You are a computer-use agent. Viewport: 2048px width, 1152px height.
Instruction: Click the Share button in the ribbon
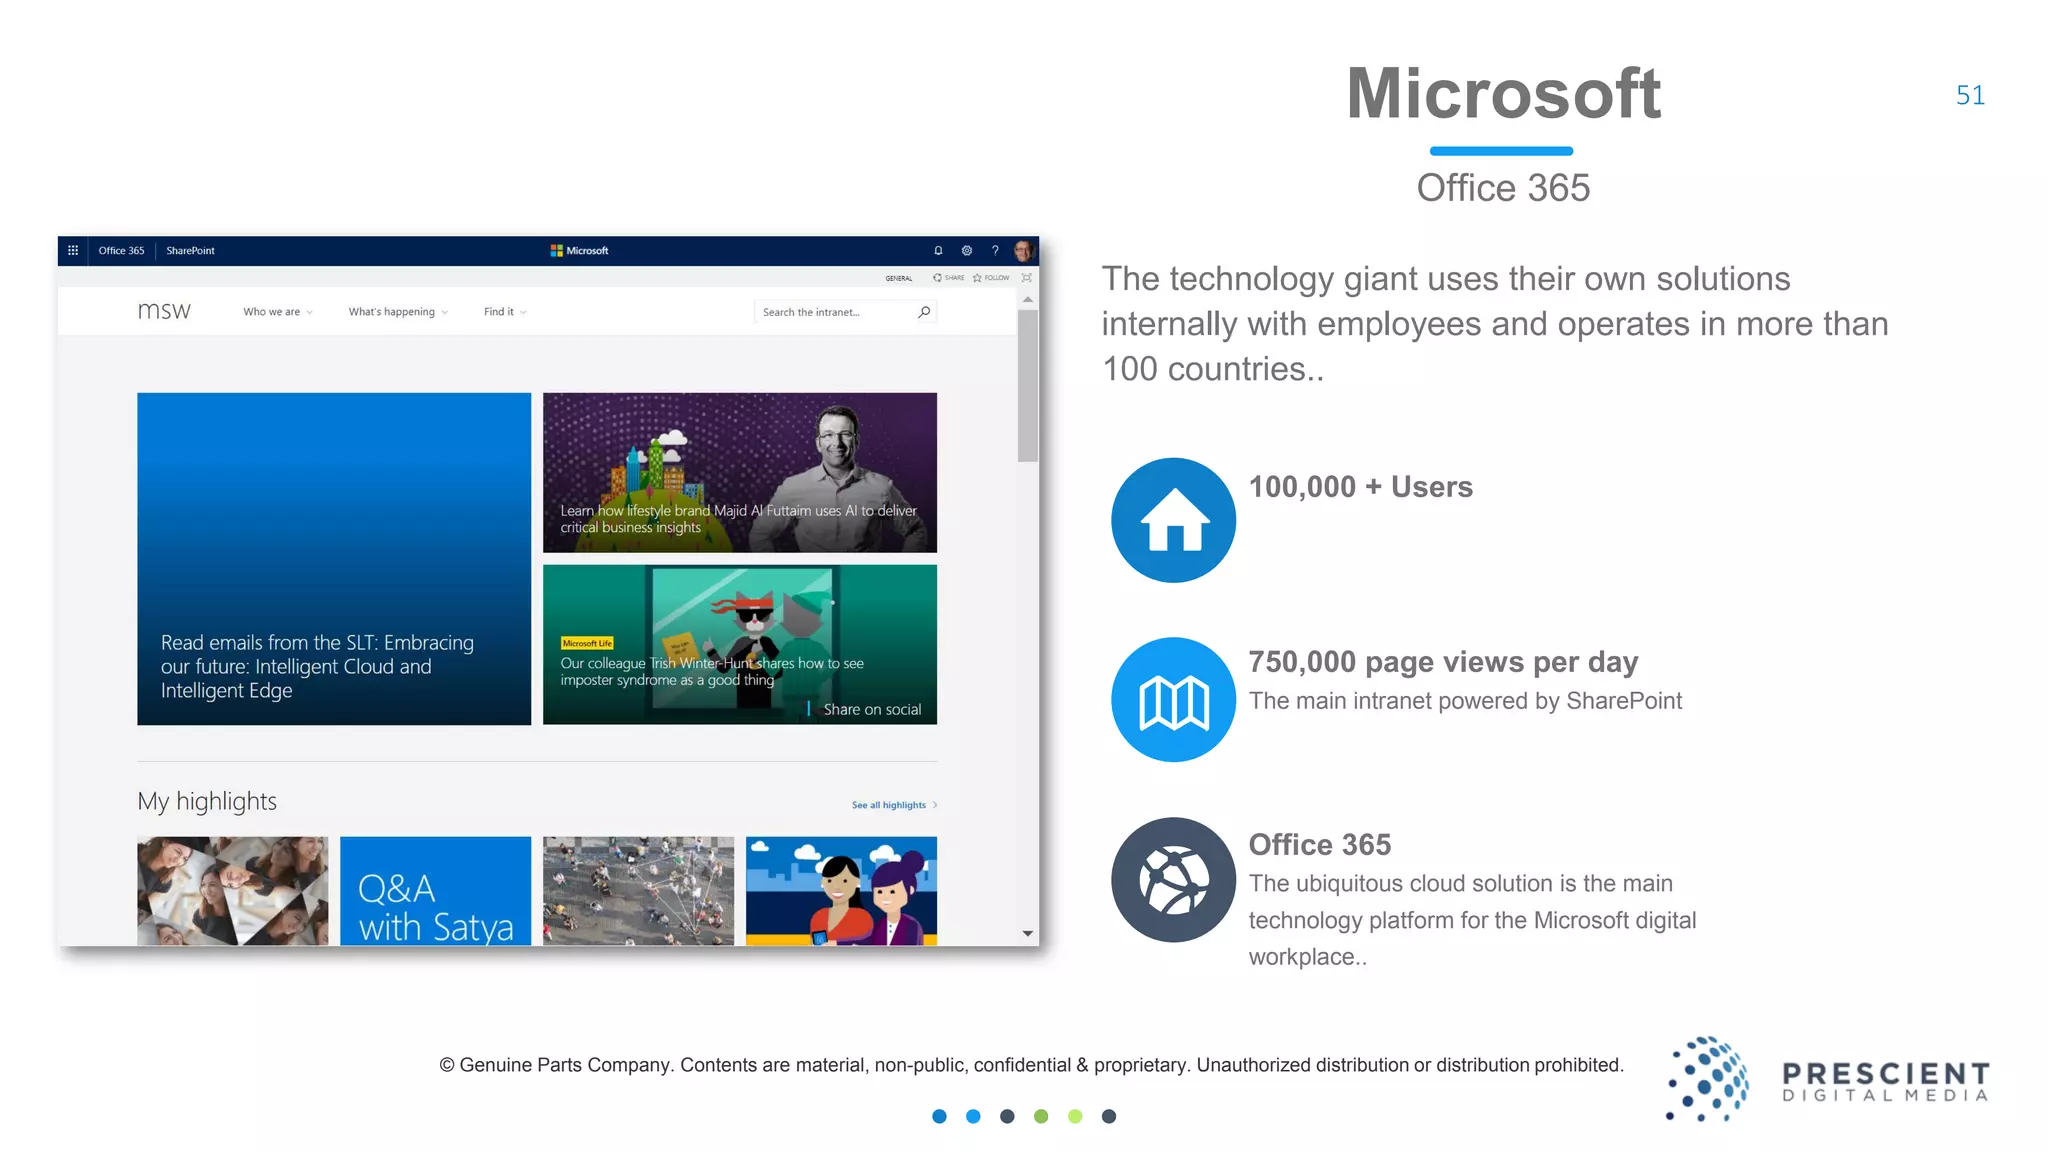click(949, 278)
